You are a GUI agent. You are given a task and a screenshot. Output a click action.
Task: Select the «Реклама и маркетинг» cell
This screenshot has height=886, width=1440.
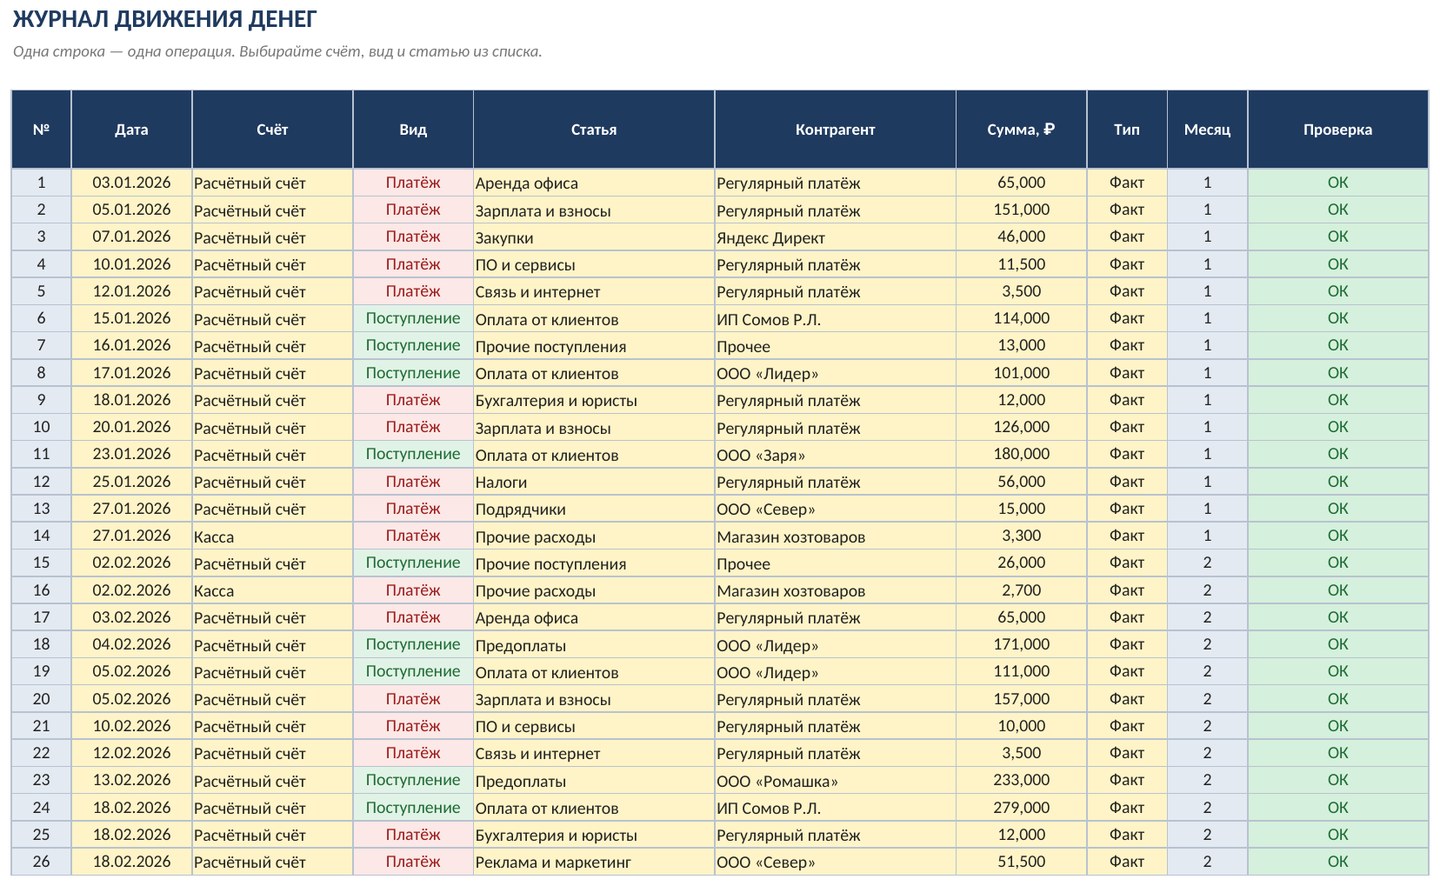point(594,861)
